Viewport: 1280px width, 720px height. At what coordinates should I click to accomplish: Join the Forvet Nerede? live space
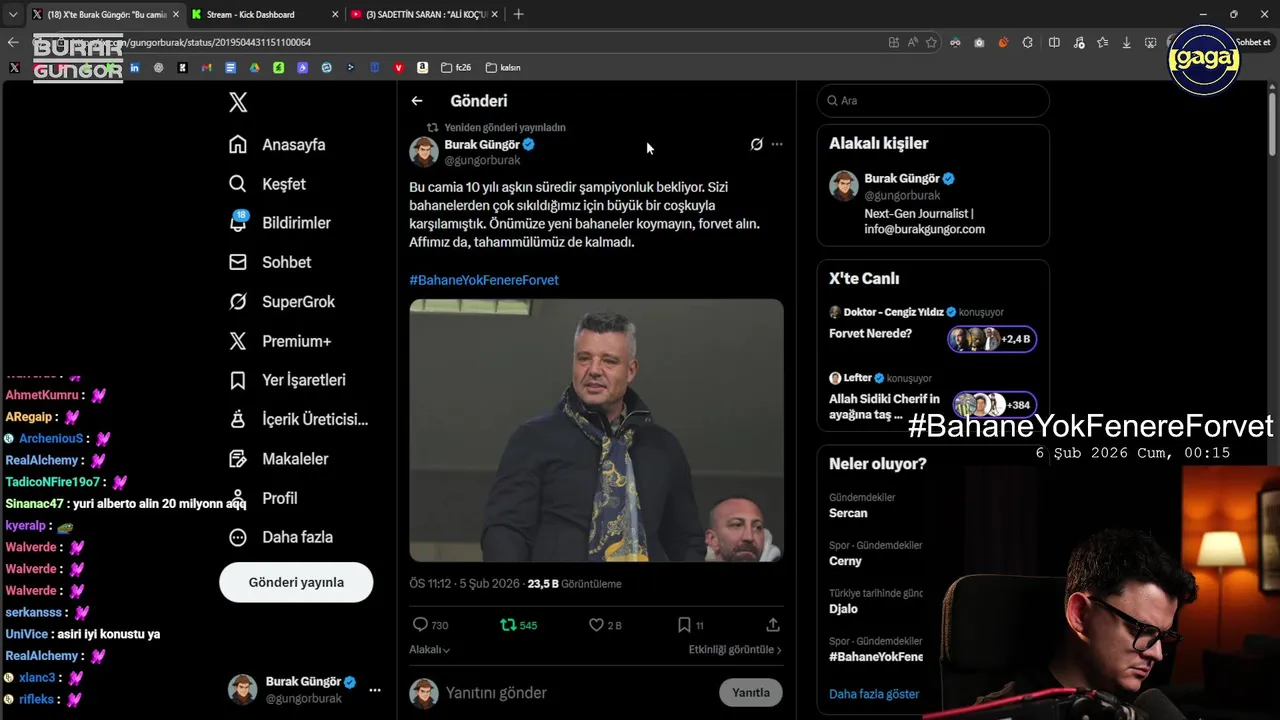tap(933, 328)
